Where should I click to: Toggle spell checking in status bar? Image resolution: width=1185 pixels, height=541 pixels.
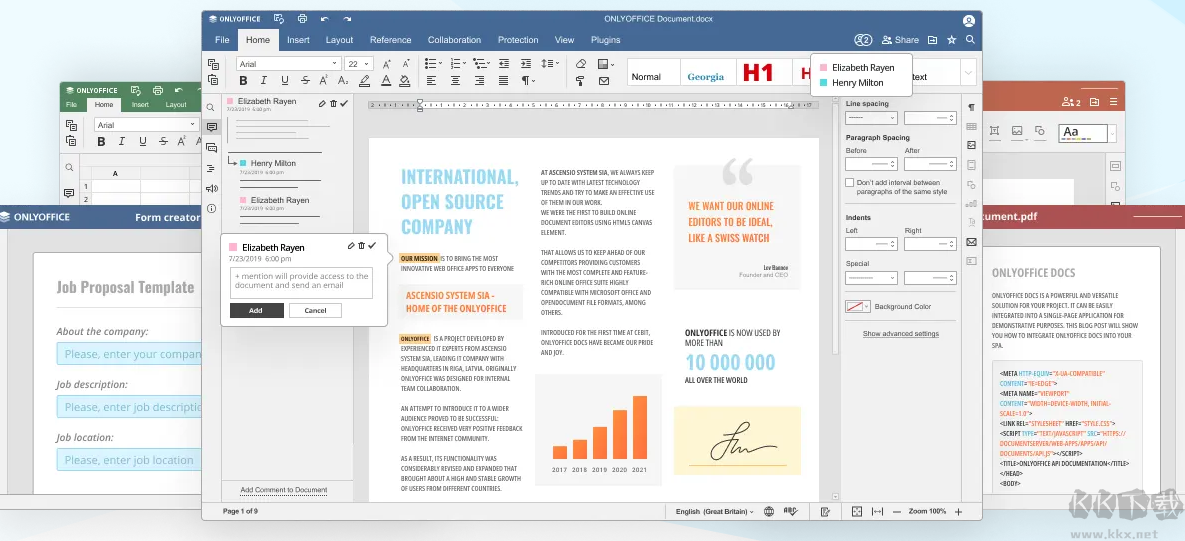[790, 511]
